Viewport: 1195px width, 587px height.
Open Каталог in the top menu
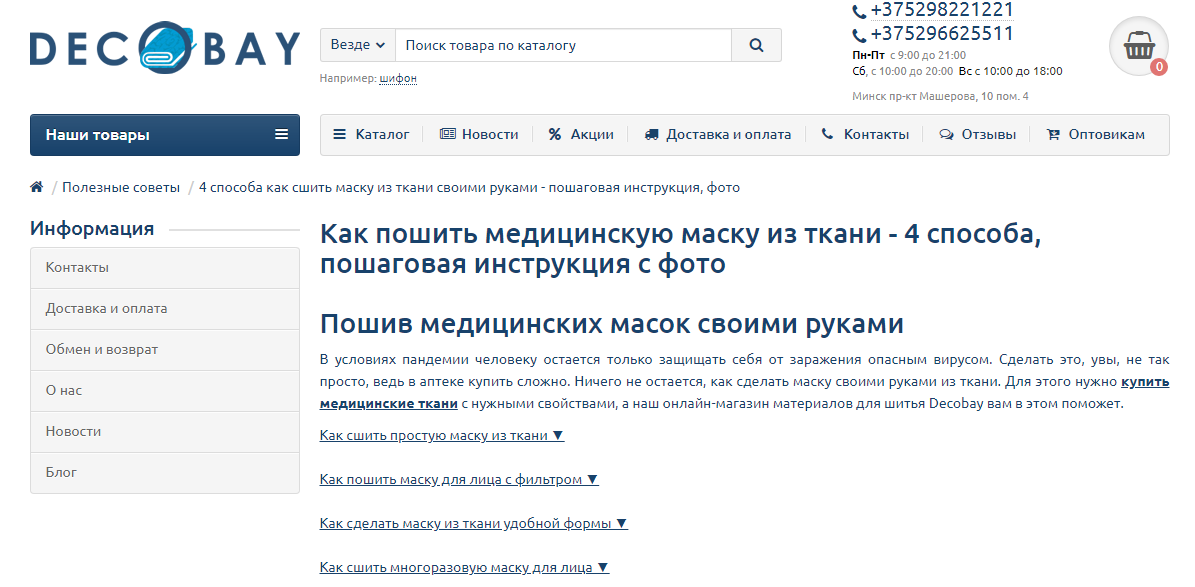[371, 134]
